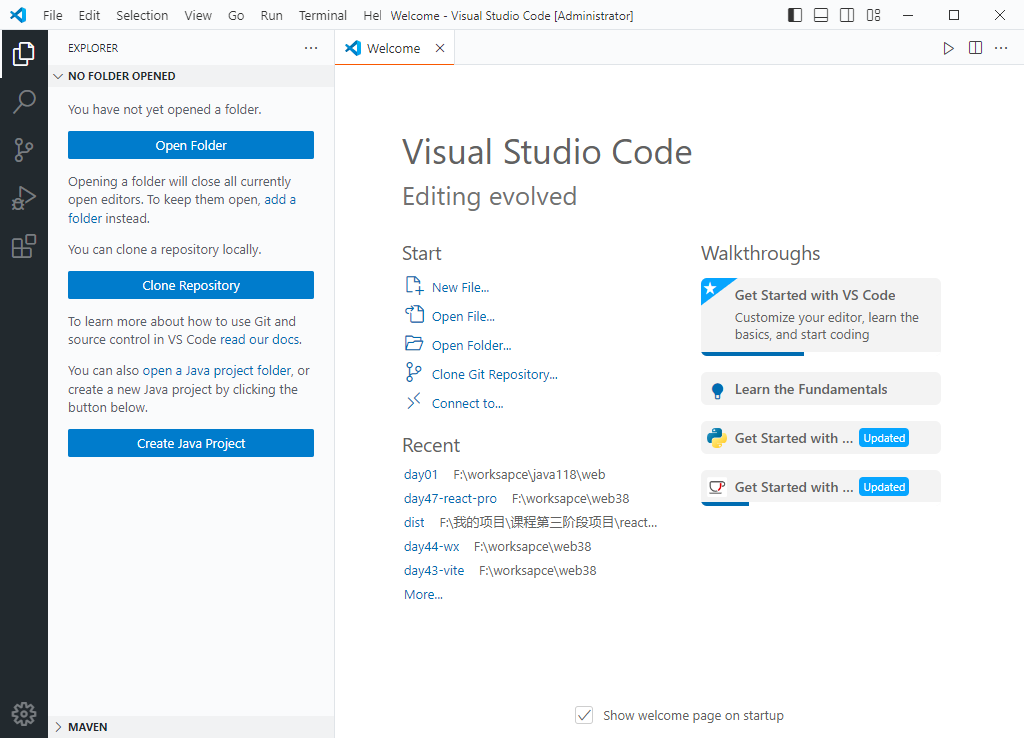Open the Explorer view in activity bar
The width and height of the screenshot is (1024, 738).
24,54
